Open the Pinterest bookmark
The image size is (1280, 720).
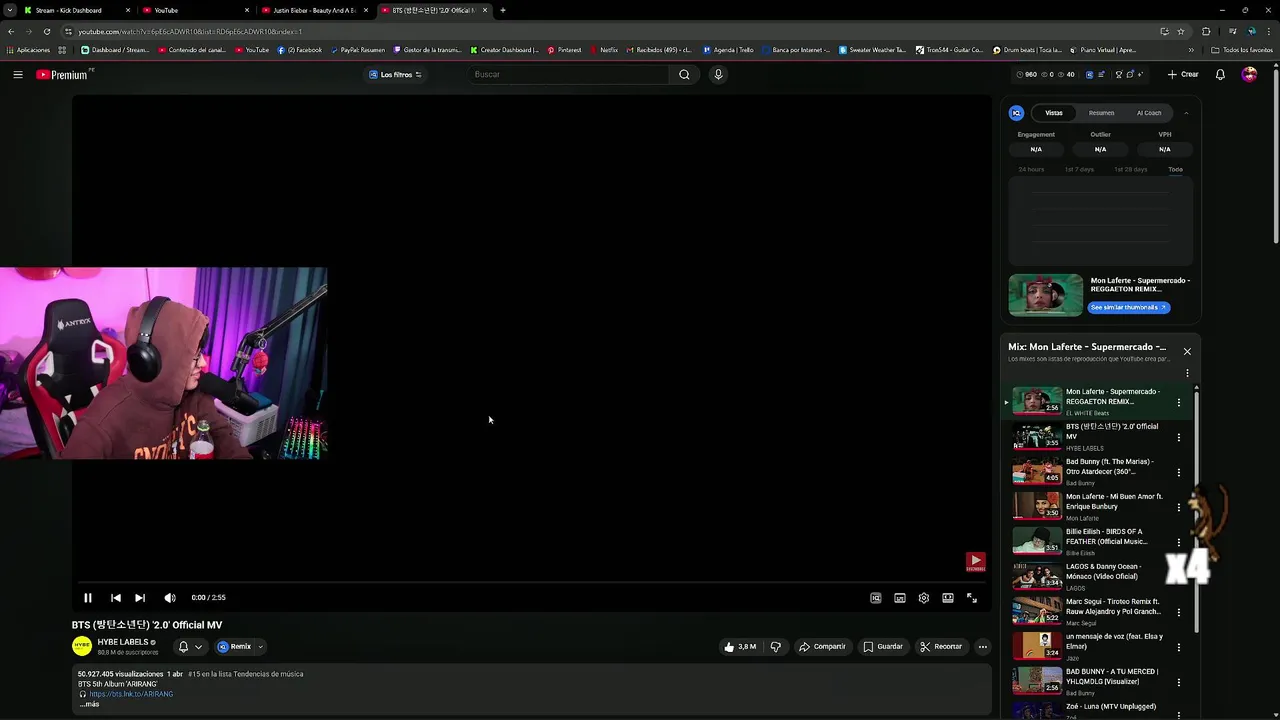pyautogui.click(x=564, y=50)
